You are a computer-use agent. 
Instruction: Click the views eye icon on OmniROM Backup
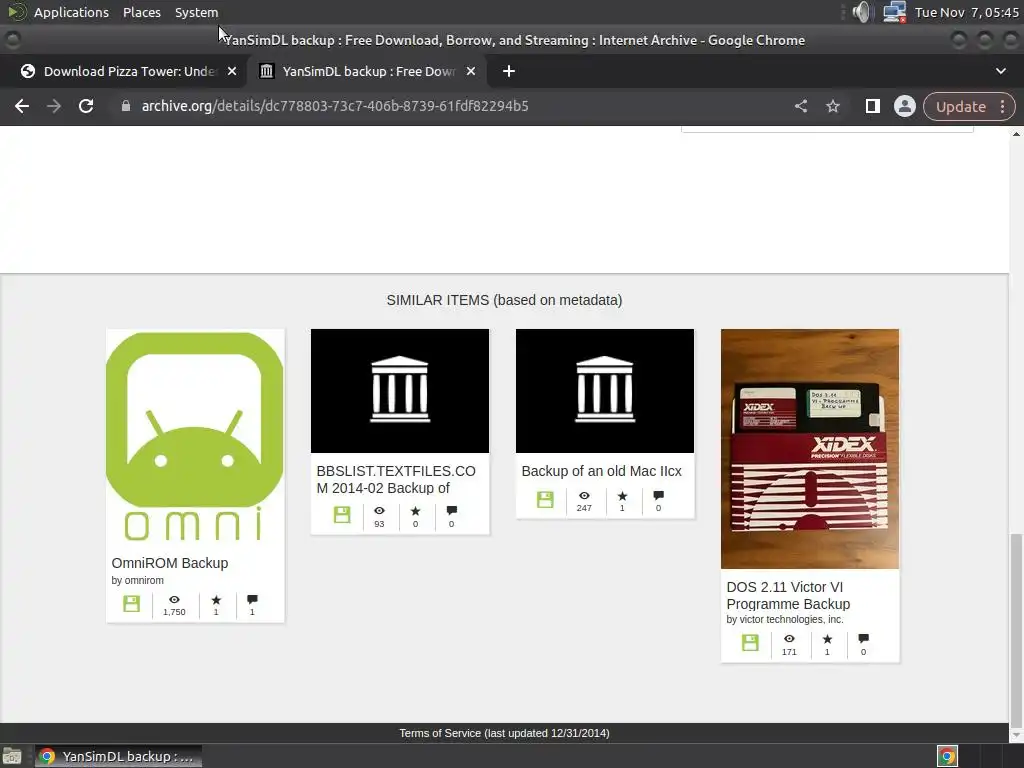174,600
